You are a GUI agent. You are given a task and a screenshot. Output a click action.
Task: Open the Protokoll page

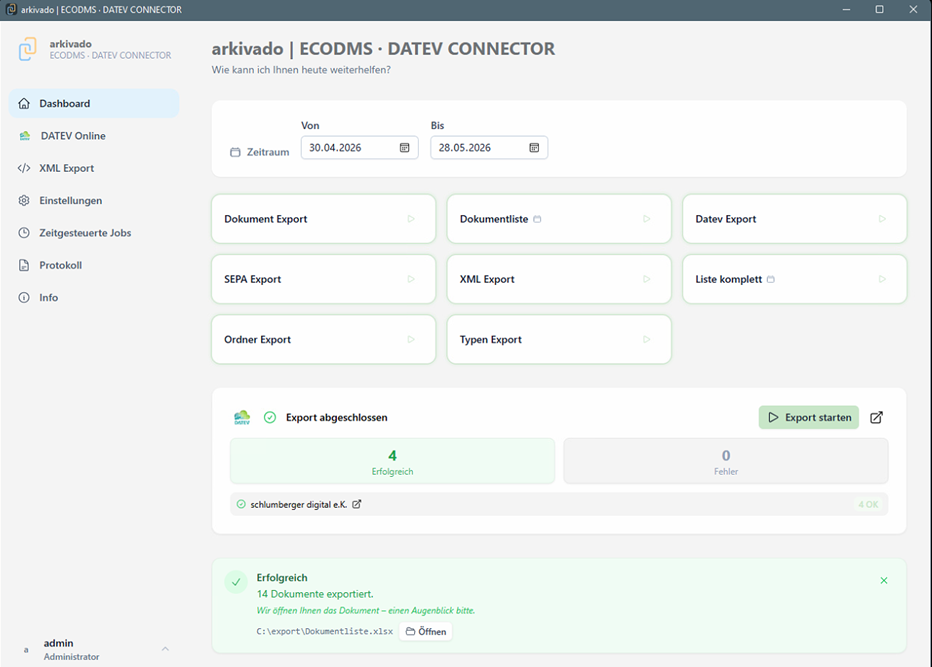(x=94, y=265)
